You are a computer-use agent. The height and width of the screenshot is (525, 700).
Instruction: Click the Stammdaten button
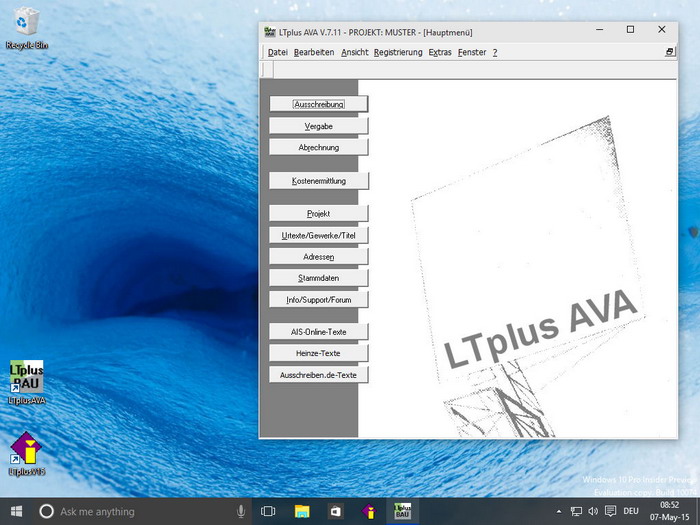click(319, 278)
